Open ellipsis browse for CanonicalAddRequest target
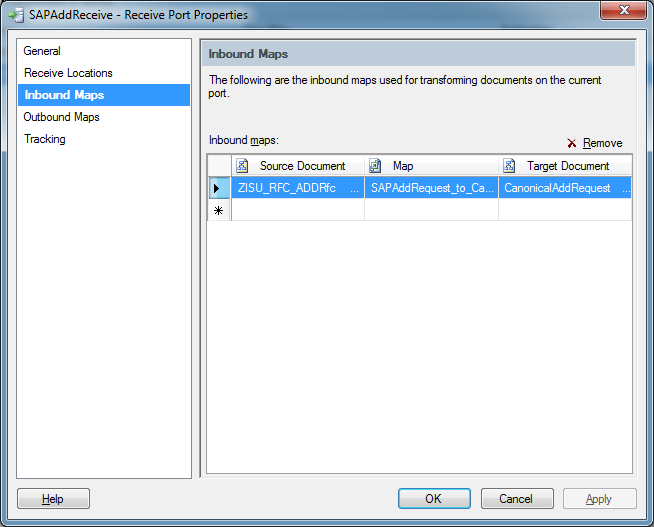 (626, 189)
